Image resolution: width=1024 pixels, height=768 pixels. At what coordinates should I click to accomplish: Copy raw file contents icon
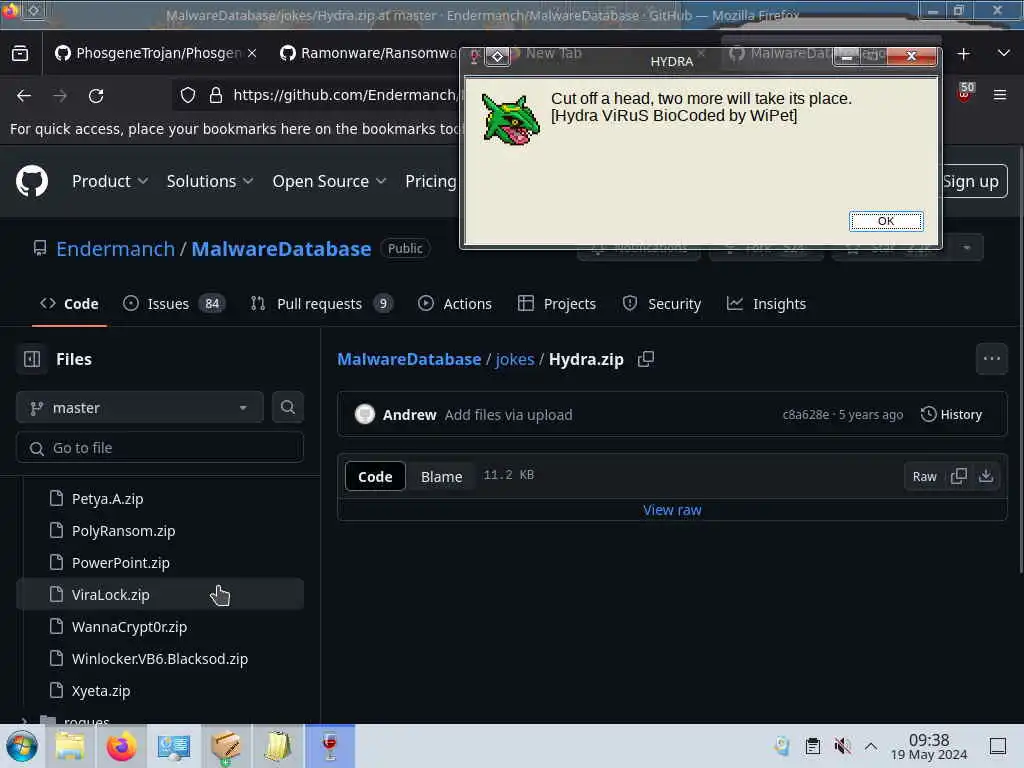959,476
